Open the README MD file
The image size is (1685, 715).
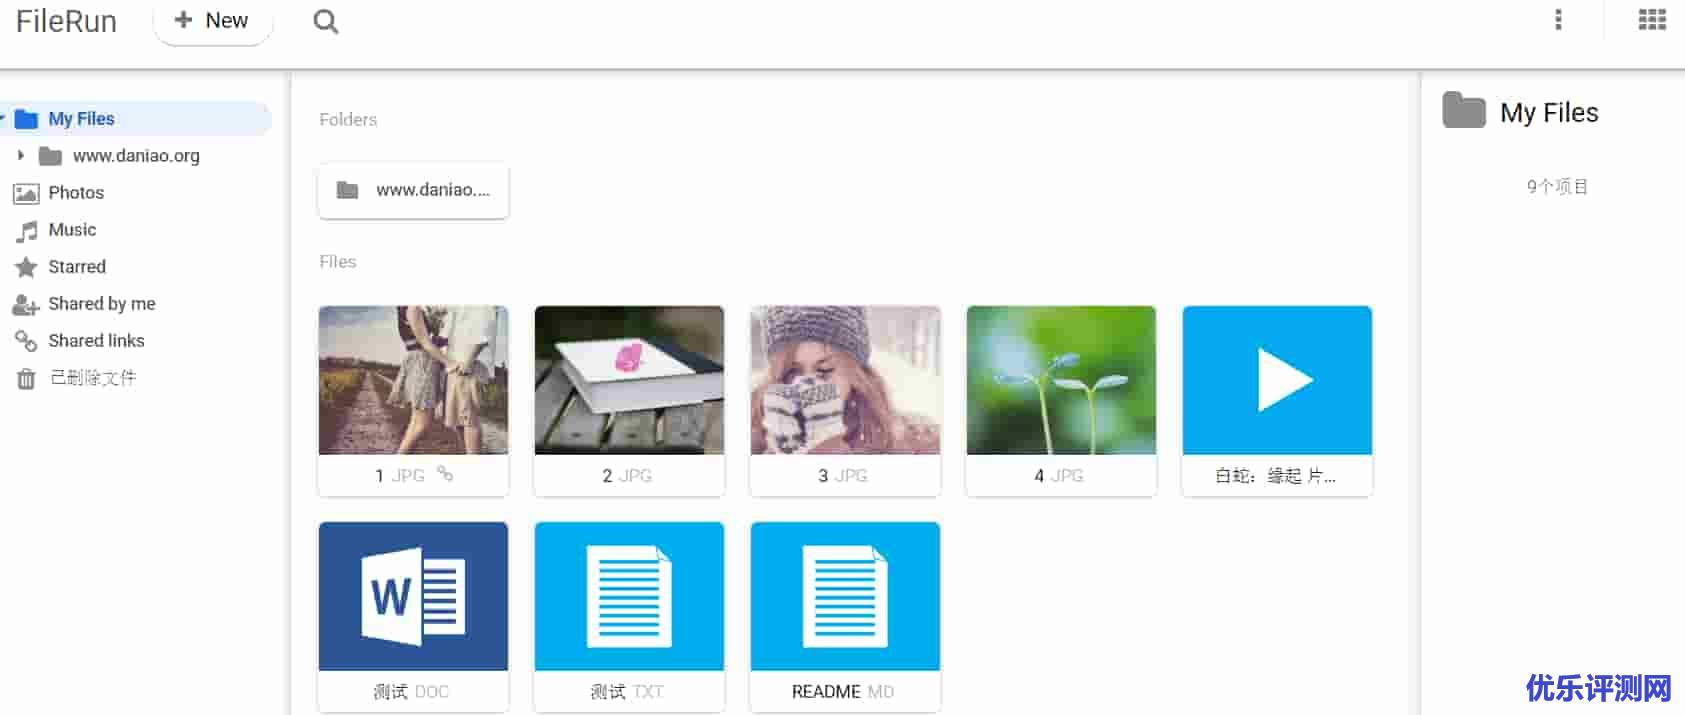click(845, 597)
